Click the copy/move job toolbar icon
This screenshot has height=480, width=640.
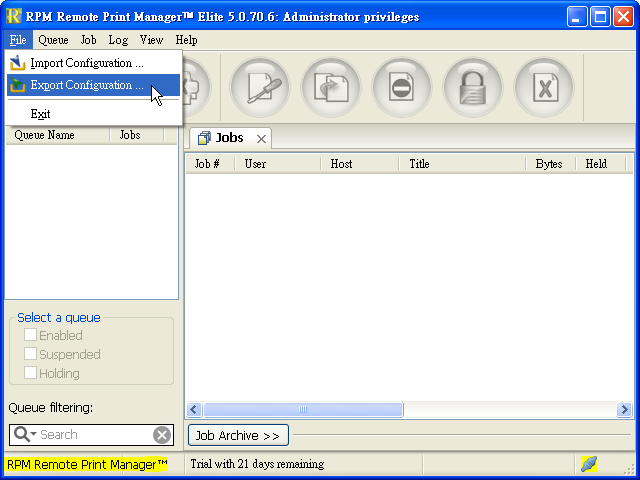(x=331, y=87)
